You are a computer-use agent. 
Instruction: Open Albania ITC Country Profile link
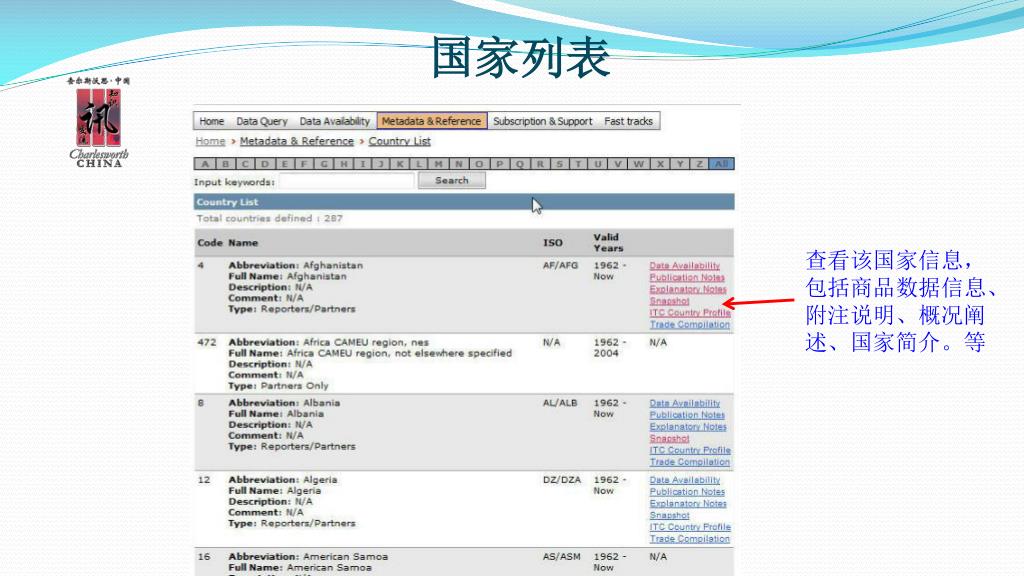(690, 451)
